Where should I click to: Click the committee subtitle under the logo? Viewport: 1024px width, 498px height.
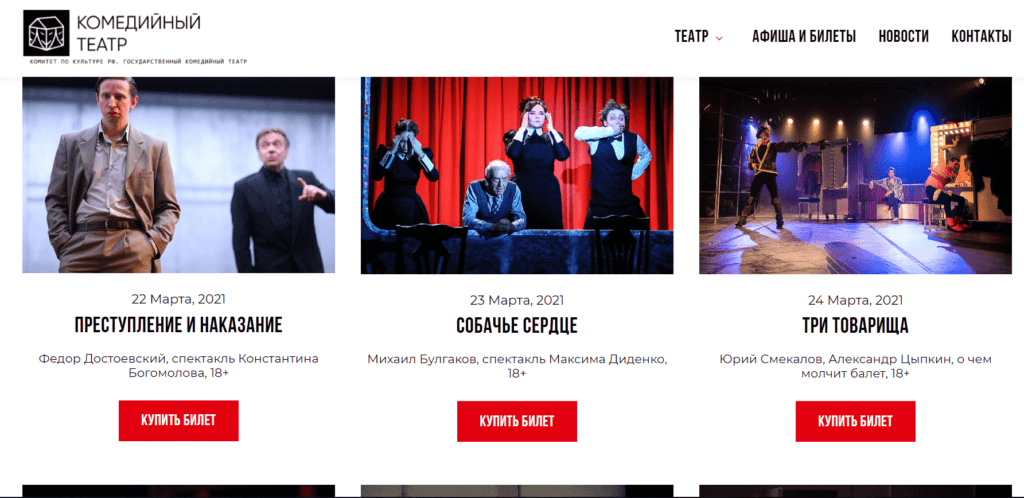click(x=138, y=61)
